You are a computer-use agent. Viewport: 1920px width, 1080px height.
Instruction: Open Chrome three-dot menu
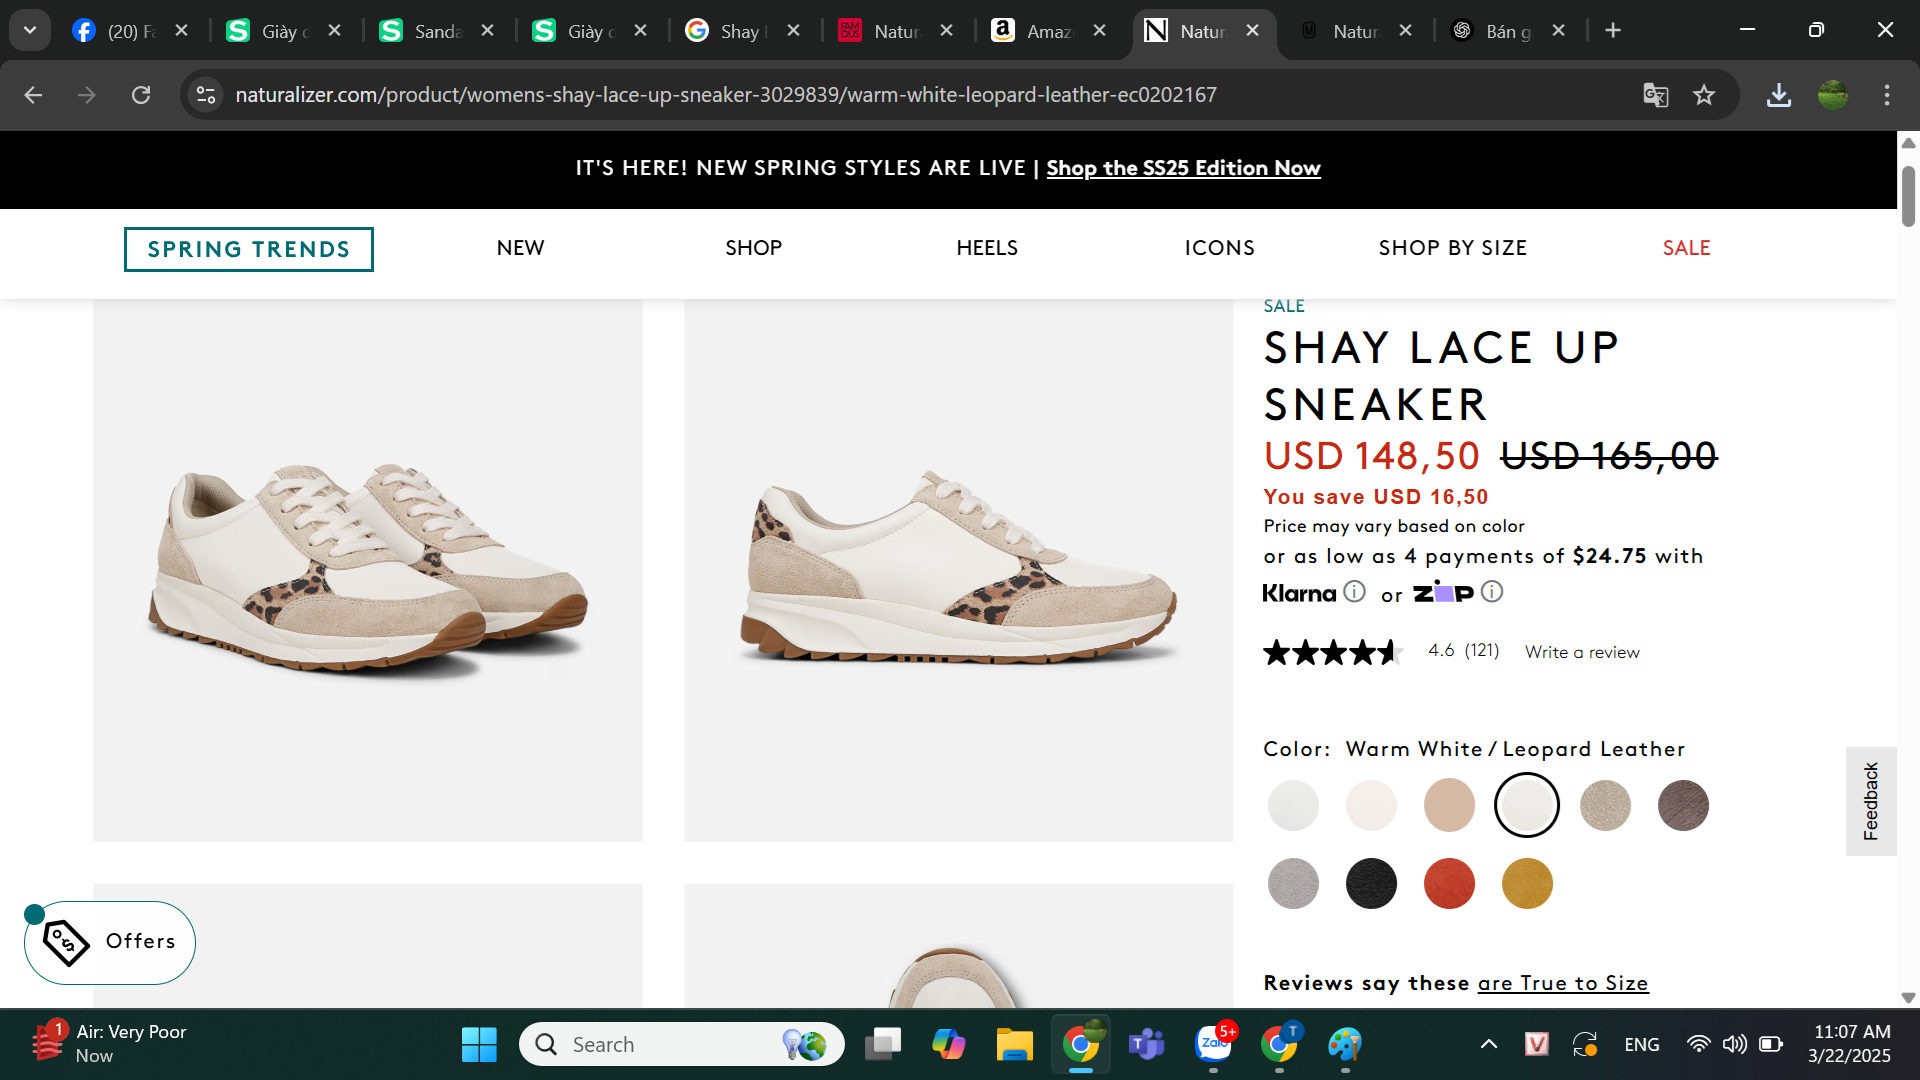coord(1887,95)
